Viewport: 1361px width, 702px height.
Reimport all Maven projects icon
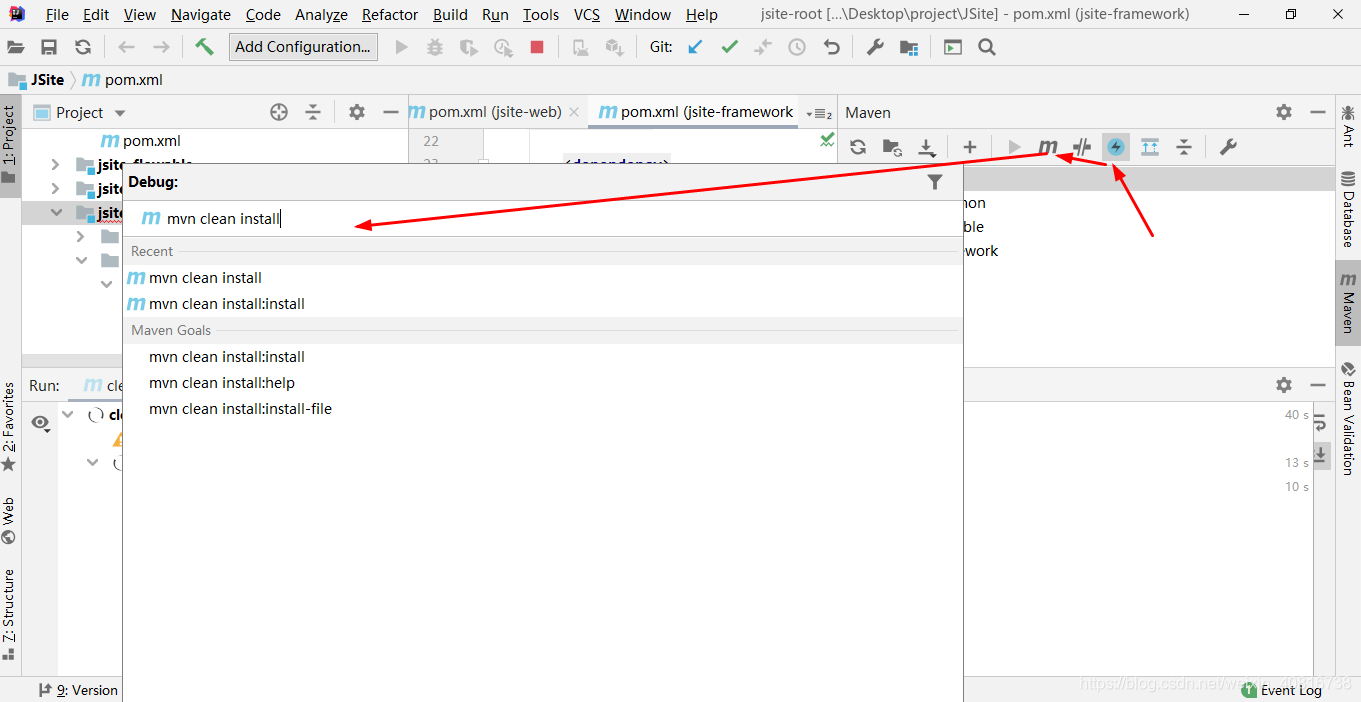[x=858, y=147]
